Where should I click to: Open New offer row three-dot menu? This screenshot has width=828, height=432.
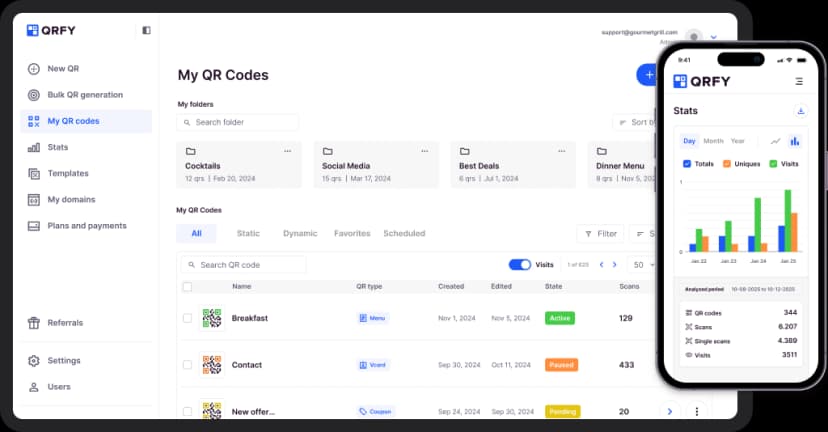[x=697, y=411]
